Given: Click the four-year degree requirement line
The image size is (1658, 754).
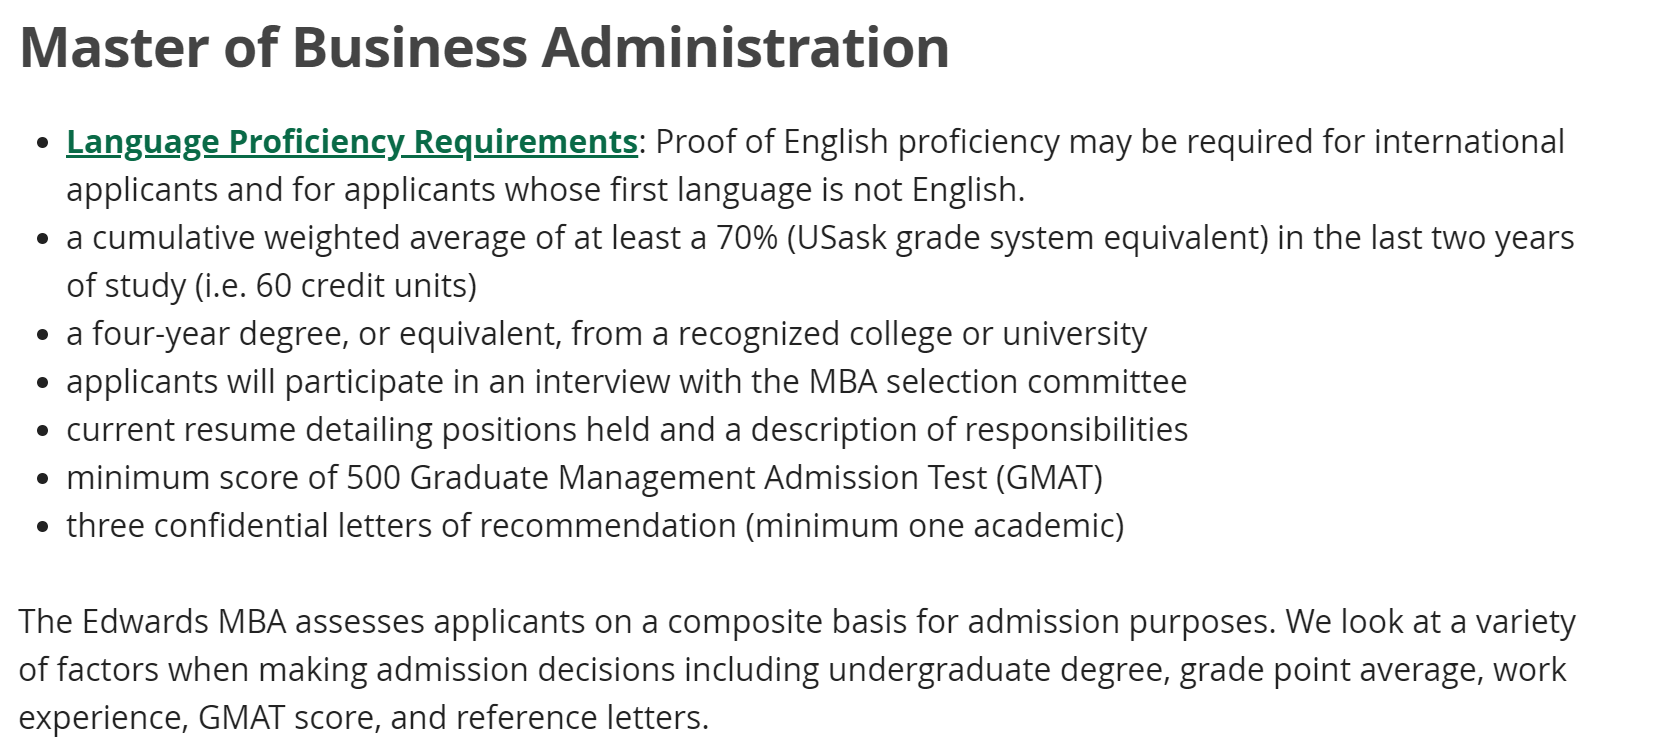Looking at the screenshot, I should click(x=606, y=334).
